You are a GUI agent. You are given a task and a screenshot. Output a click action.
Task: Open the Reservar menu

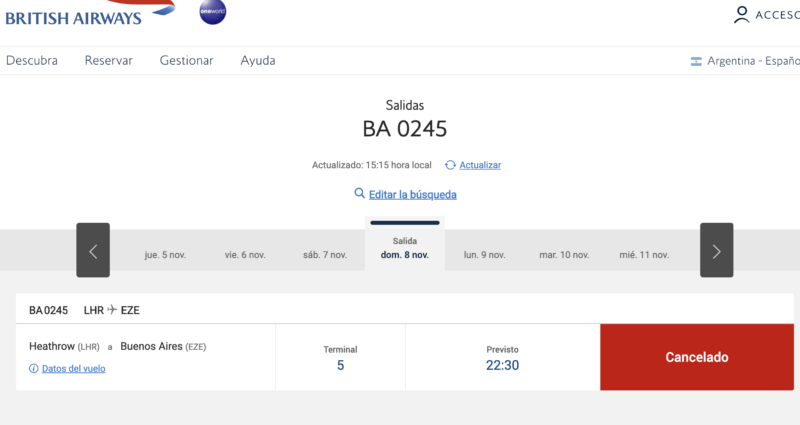pyautogui.click(x=109, y=60)
